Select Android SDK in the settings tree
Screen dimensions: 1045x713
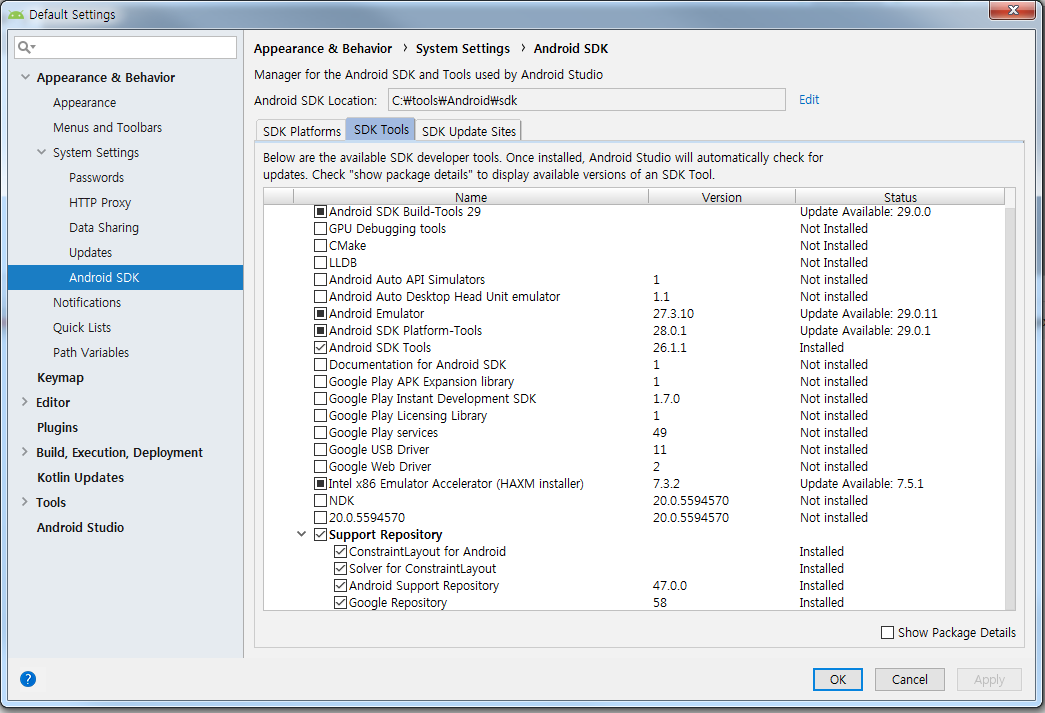click(x=125, y=277)
